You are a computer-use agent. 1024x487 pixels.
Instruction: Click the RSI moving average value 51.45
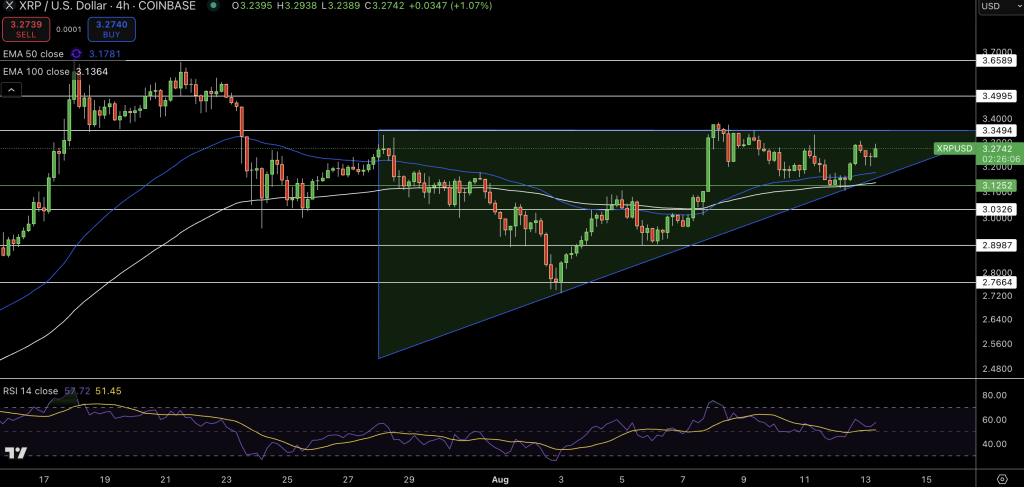click(x=108, y=391)
